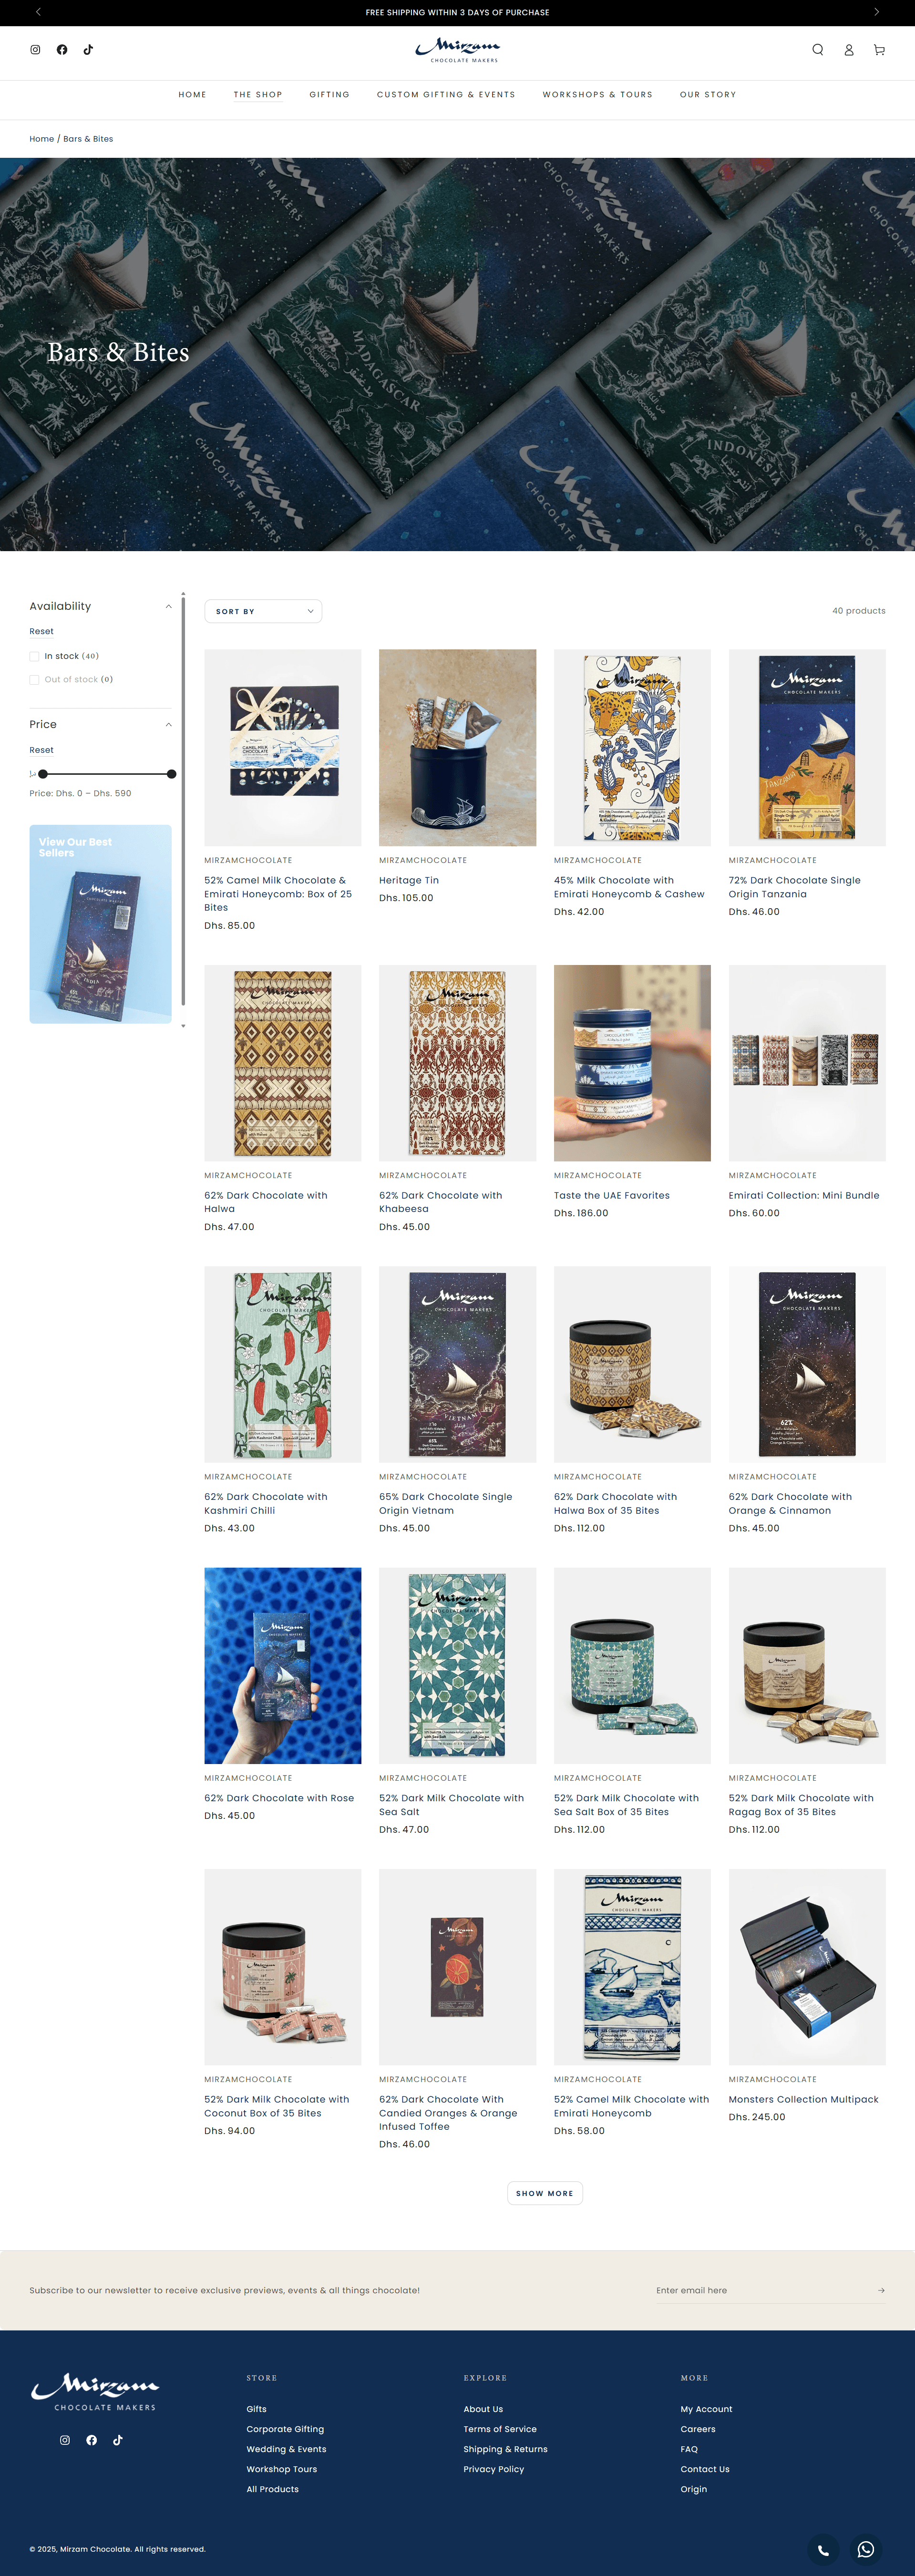The height and width of the screenshot is (2576, 915).
Task: Open the shopping cart icon
Action: click(x=879, y=50)
